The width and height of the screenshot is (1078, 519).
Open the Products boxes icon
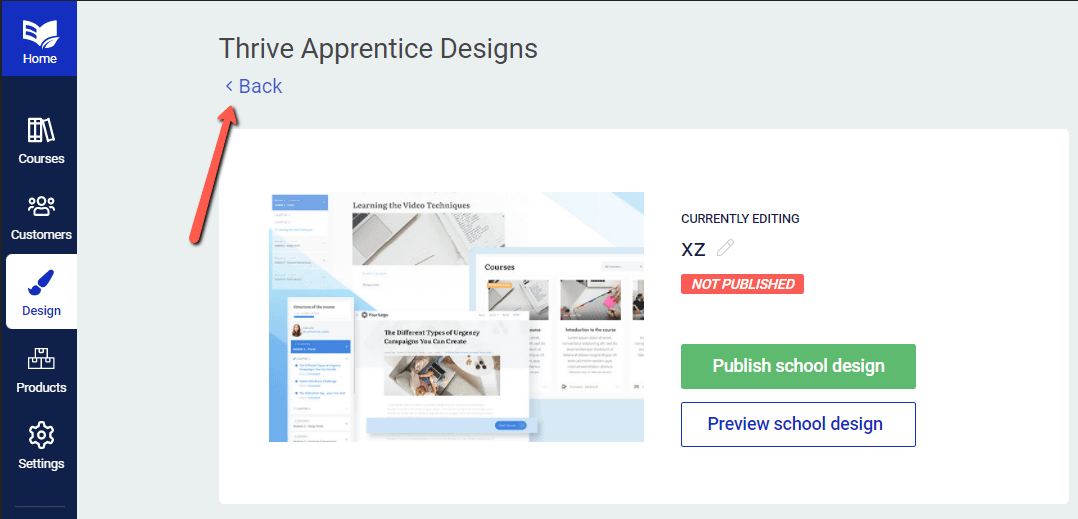point(41,360)
